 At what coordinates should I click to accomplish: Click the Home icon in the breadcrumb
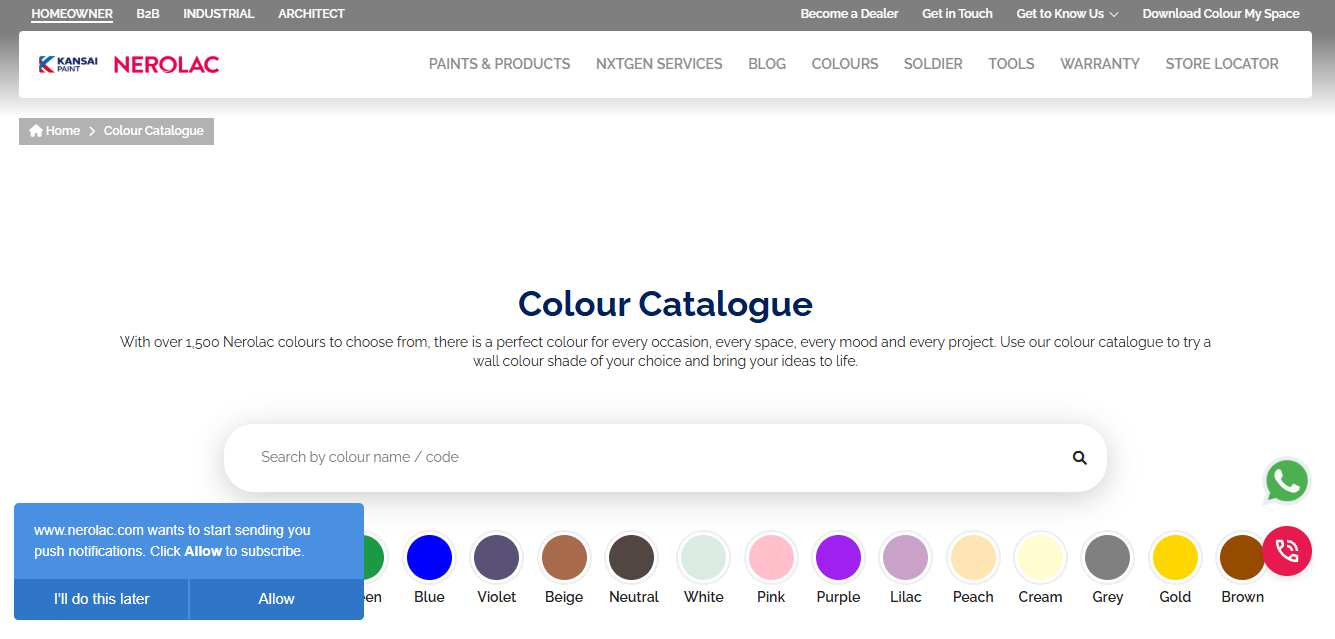point(36,131)
